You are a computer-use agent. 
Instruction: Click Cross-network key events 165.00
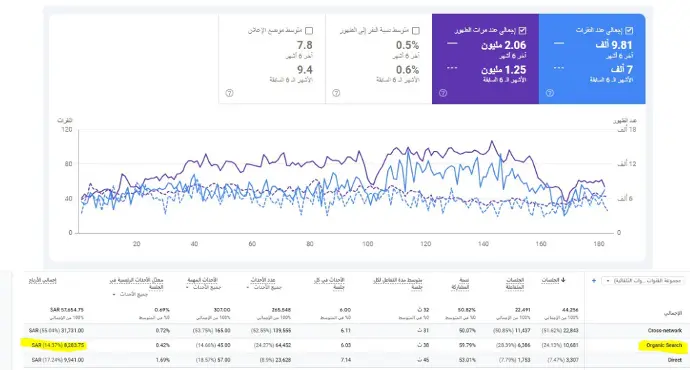pyautogui.click(x=222, y=330)
